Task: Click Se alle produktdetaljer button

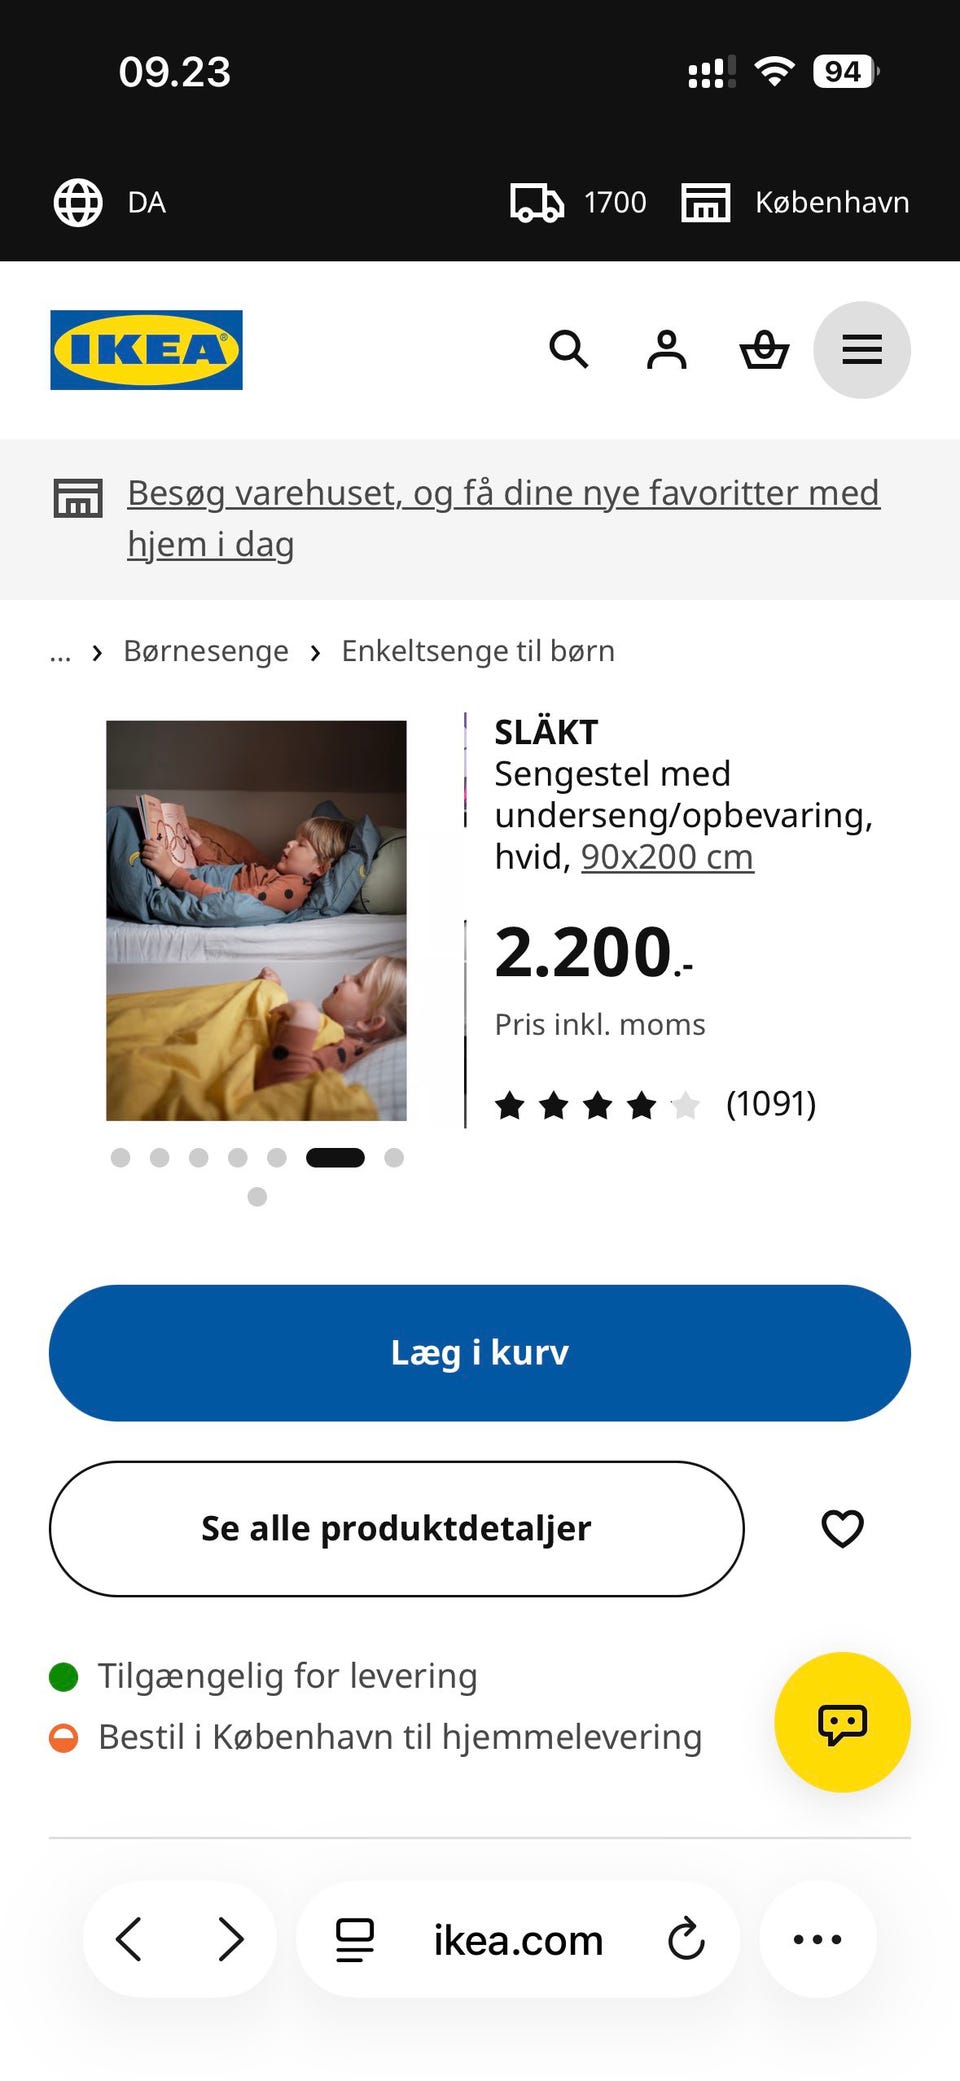Action: pos(396,1528)
